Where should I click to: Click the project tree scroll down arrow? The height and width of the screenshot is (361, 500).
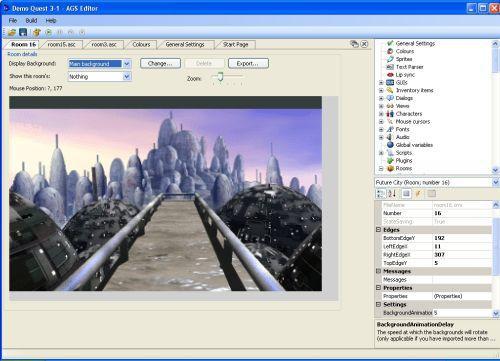495,170
